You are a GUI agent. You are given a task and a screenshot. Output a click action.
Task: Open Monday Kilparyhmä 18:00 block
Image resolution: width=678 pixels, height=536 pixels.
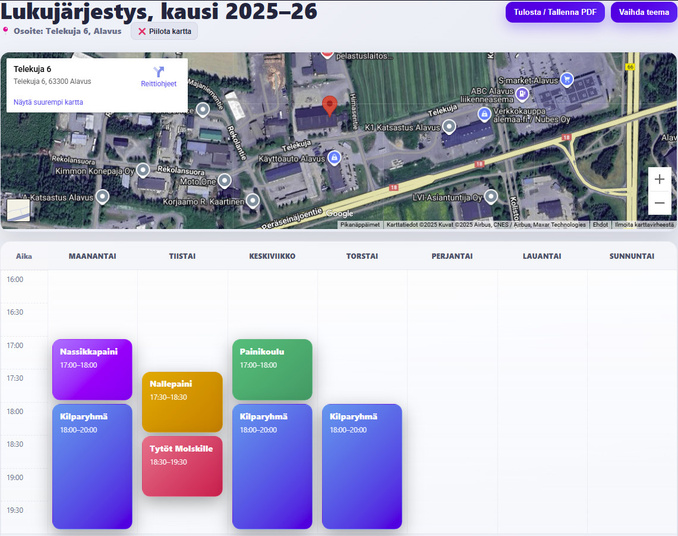point(92,466)
